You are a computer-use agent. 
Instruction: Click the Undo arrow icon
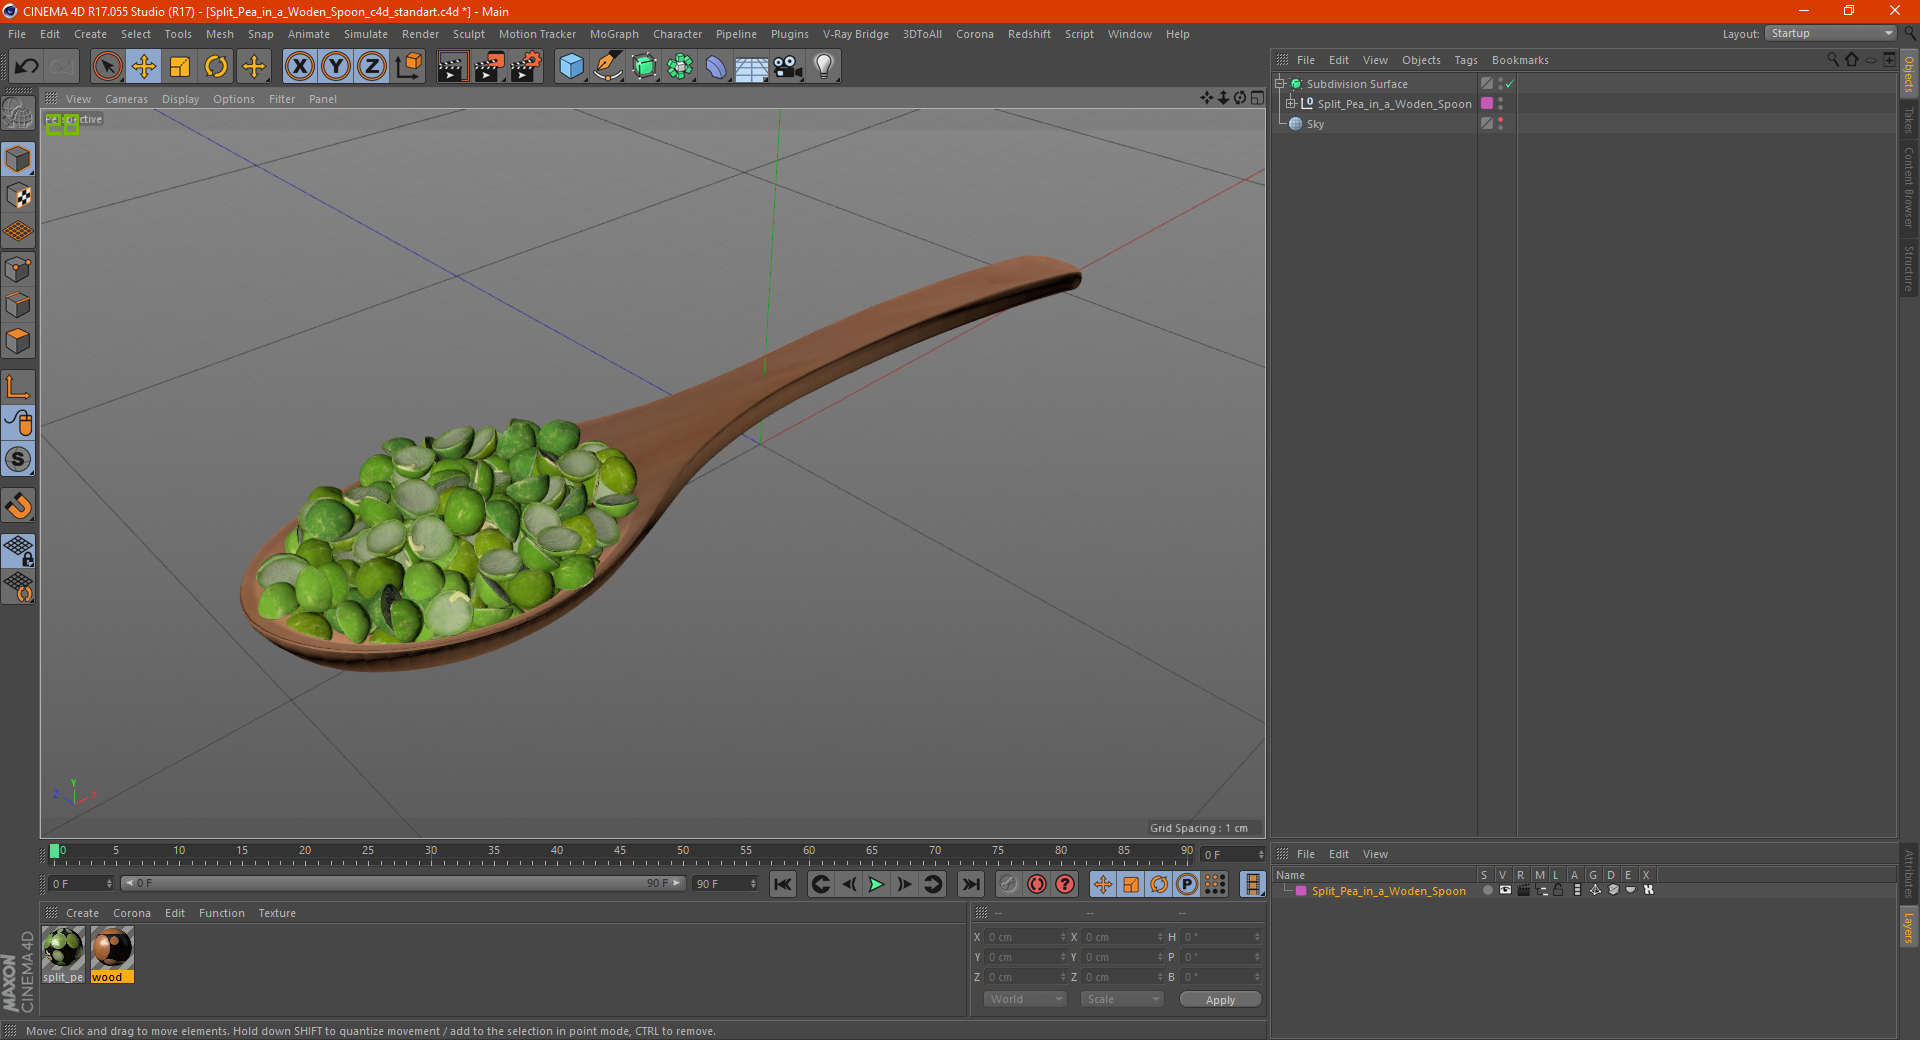click(27, 67)
